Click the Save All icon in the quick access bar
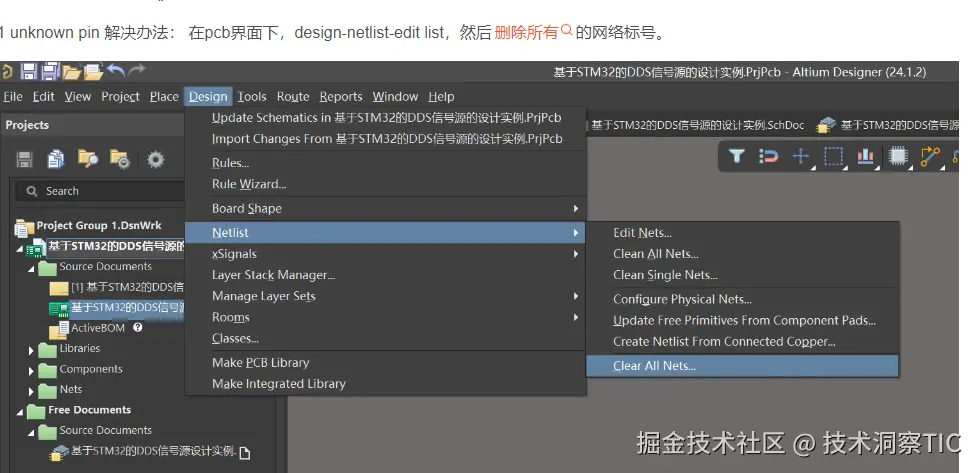 click(50, 72)
